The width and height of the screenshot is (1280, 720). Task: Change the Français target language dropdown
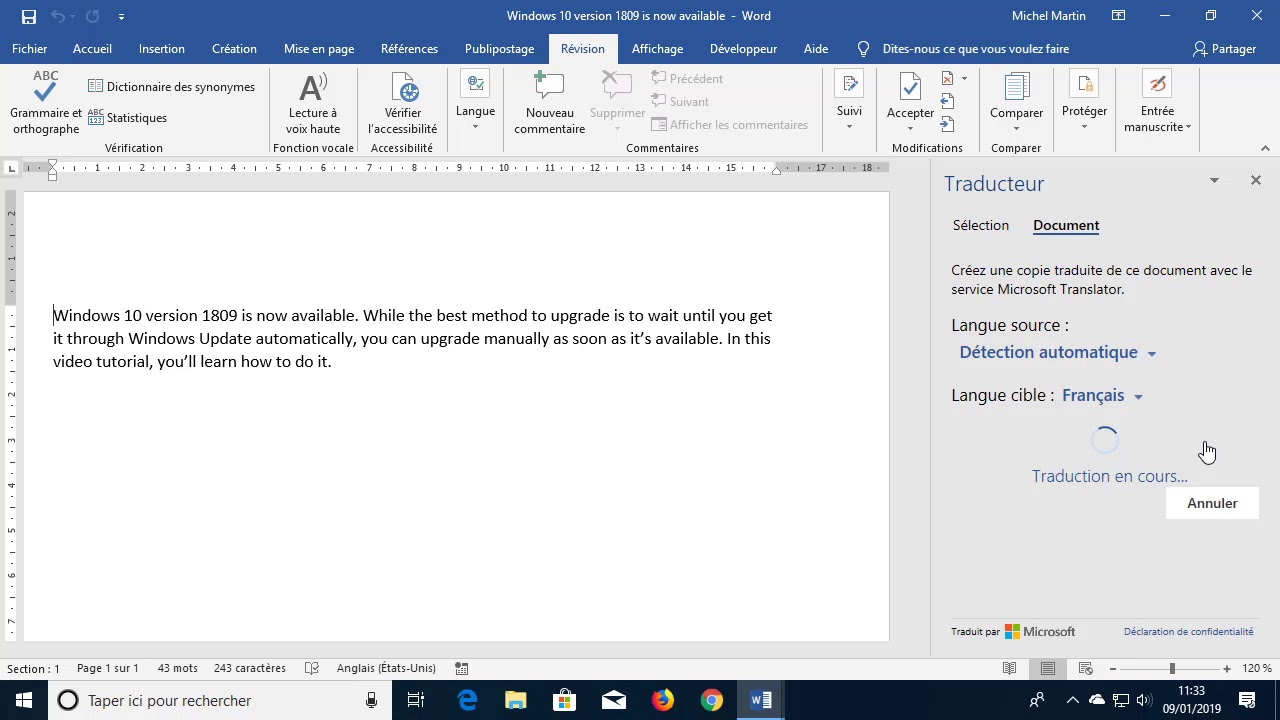click(x=1102, y=395)
